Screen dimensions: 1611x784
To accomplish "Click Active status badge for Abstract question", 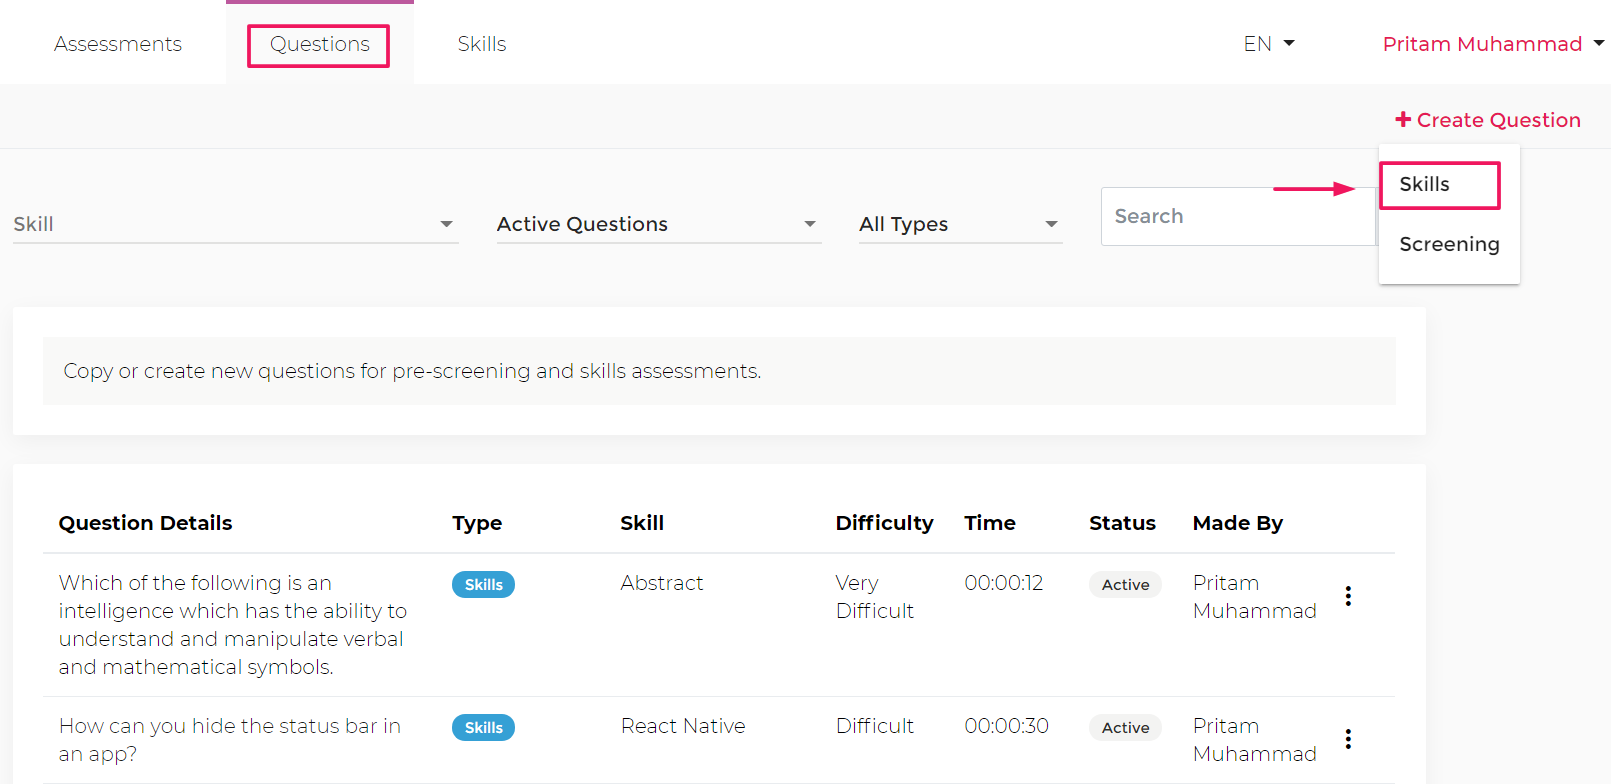I will [1125, 585].
